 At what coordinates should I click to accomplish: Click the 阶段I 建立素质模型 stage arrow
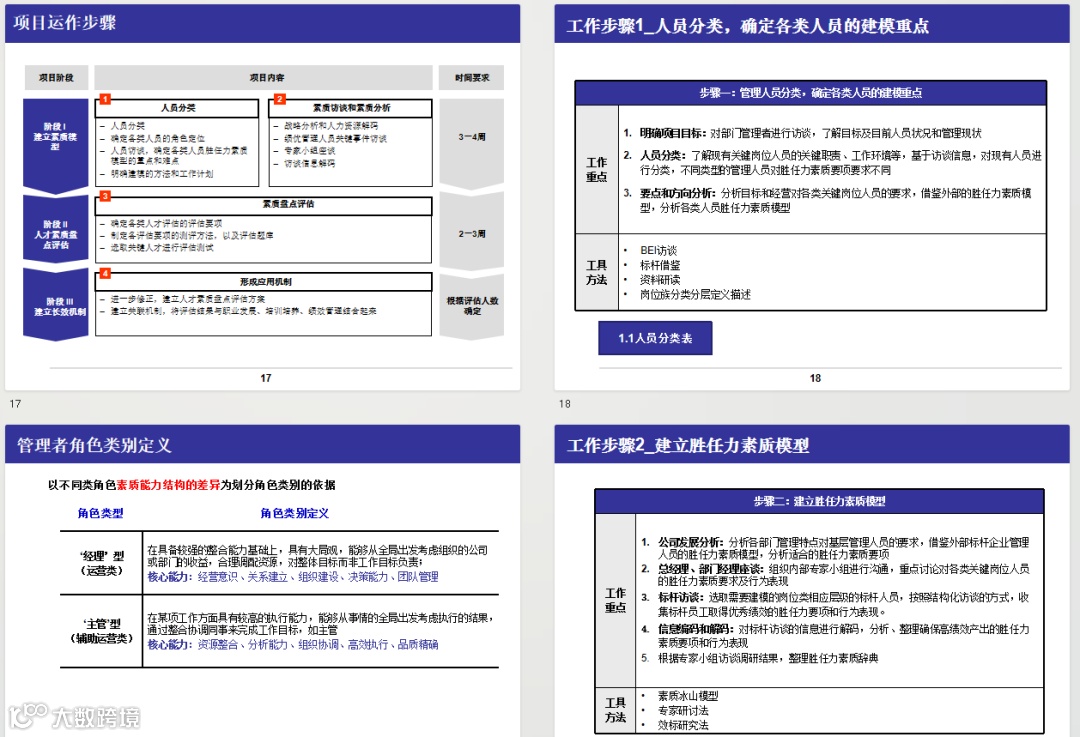[56, 145]
